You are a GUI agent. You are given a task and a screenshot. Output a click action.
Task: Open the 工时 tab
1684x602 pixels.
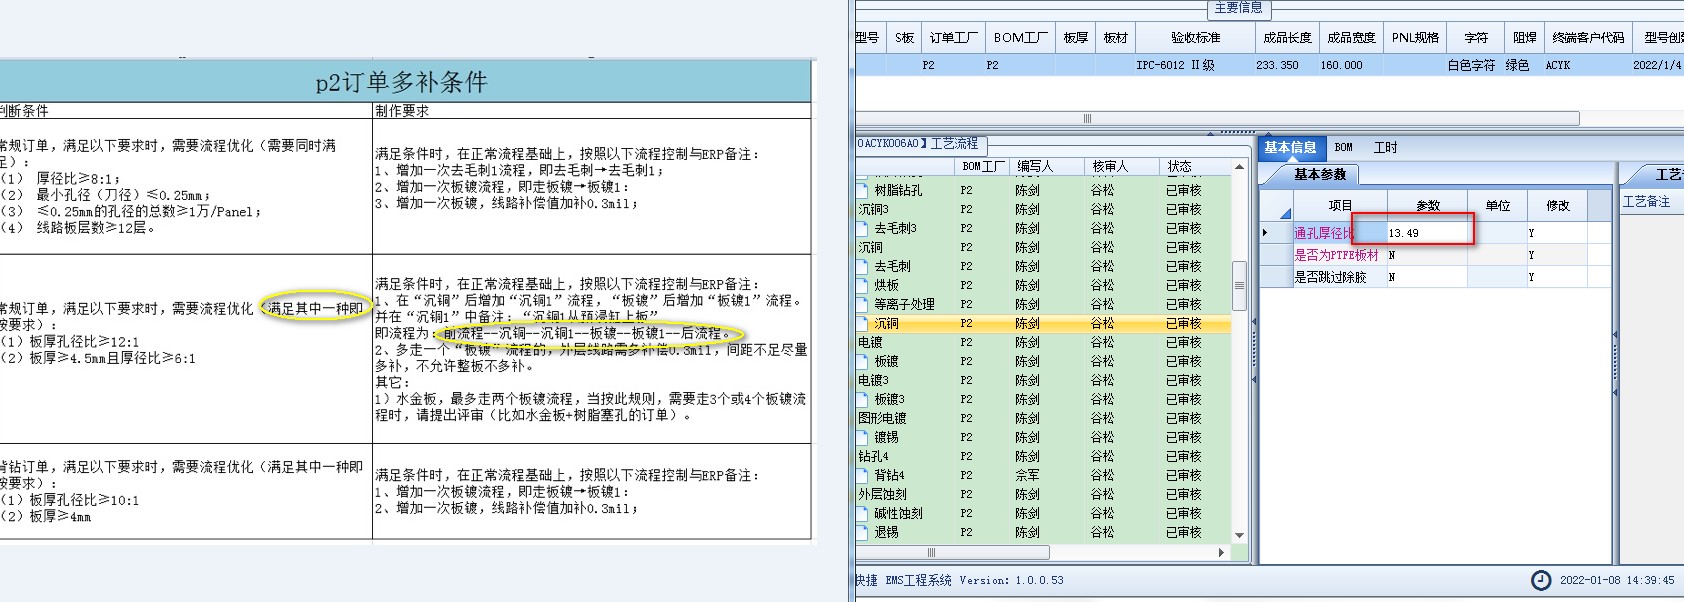1385,147
